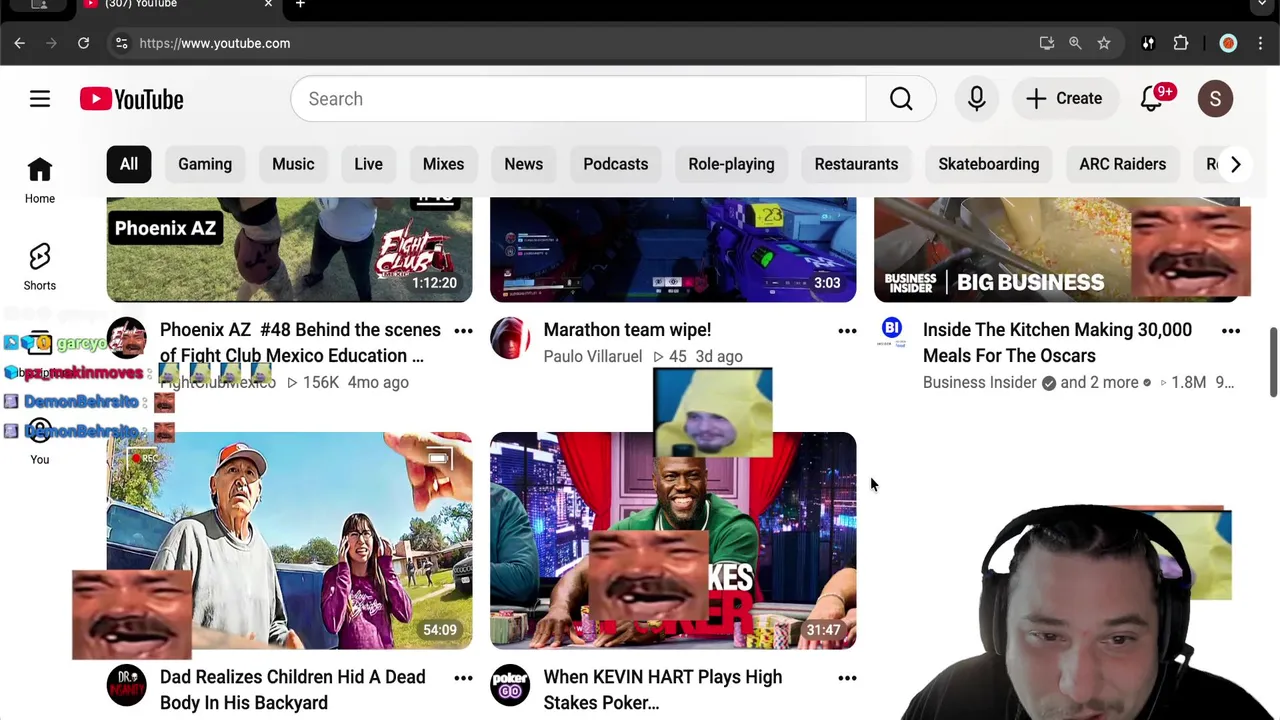Open the Marathon team wipe! title
1280x720 pixels.
627,330
